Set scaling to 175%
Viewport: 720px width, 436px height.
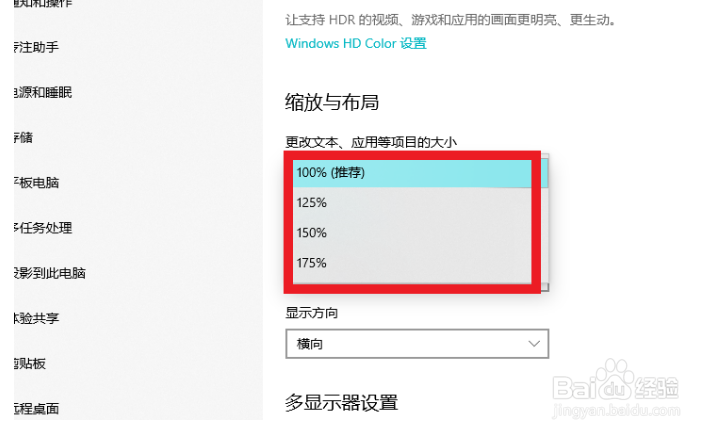[410, 263]
